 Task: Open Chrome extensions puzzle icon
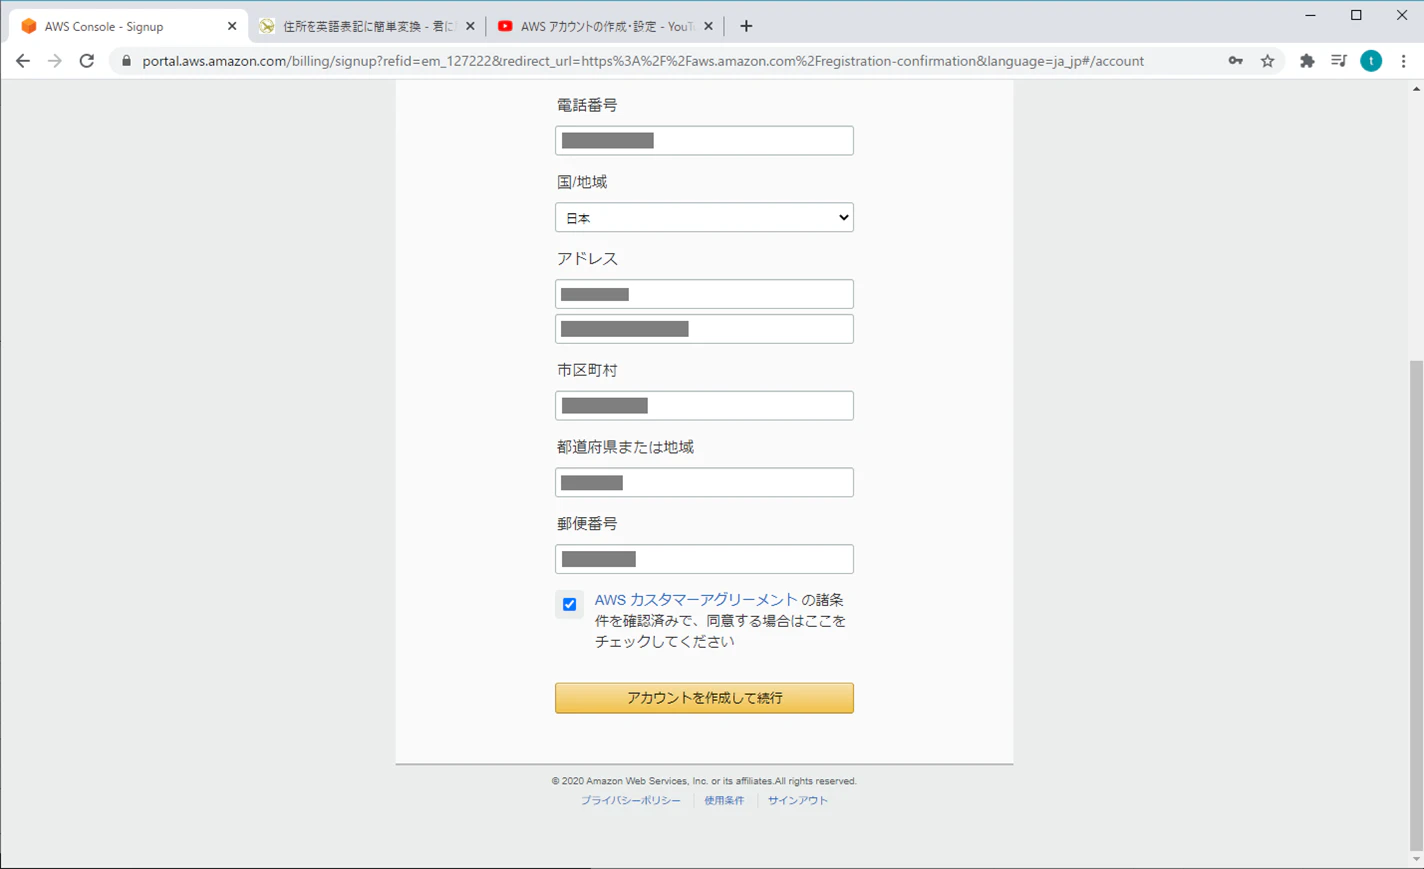tap(1307, 61)
